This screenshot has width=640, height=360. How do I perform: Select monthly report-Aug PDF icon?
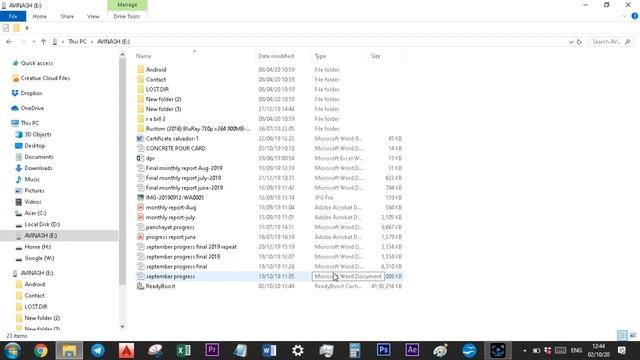(140, 207)
